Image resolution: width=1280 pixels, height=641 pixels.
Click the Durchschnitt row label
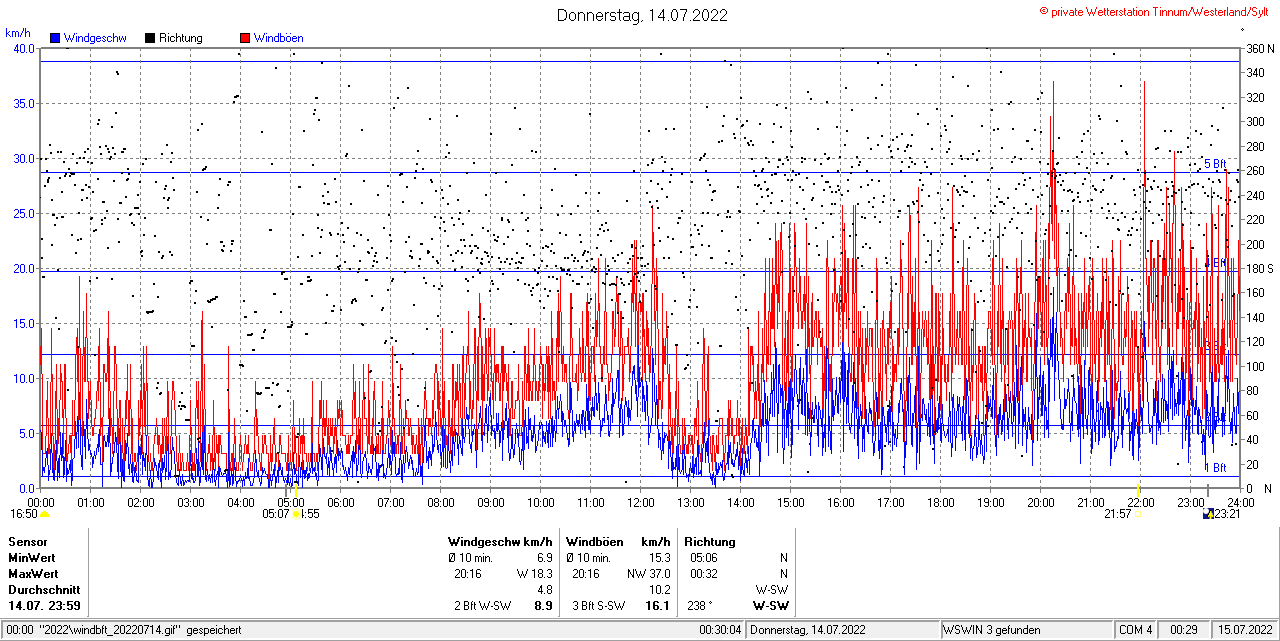click(x=44, y=590)
